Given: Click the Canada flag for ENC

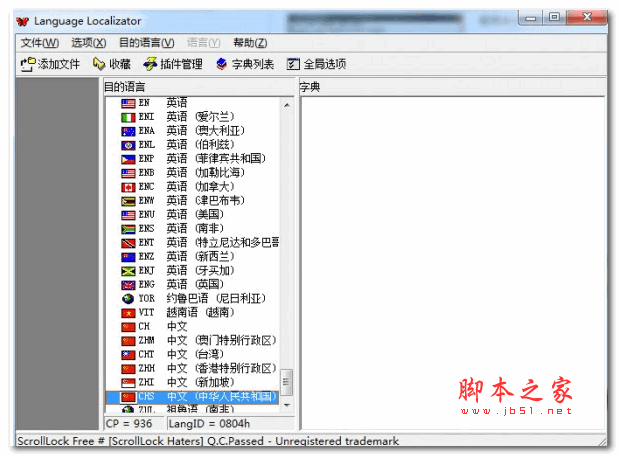Looking at the screenshot, I should (x=128, y=187).
